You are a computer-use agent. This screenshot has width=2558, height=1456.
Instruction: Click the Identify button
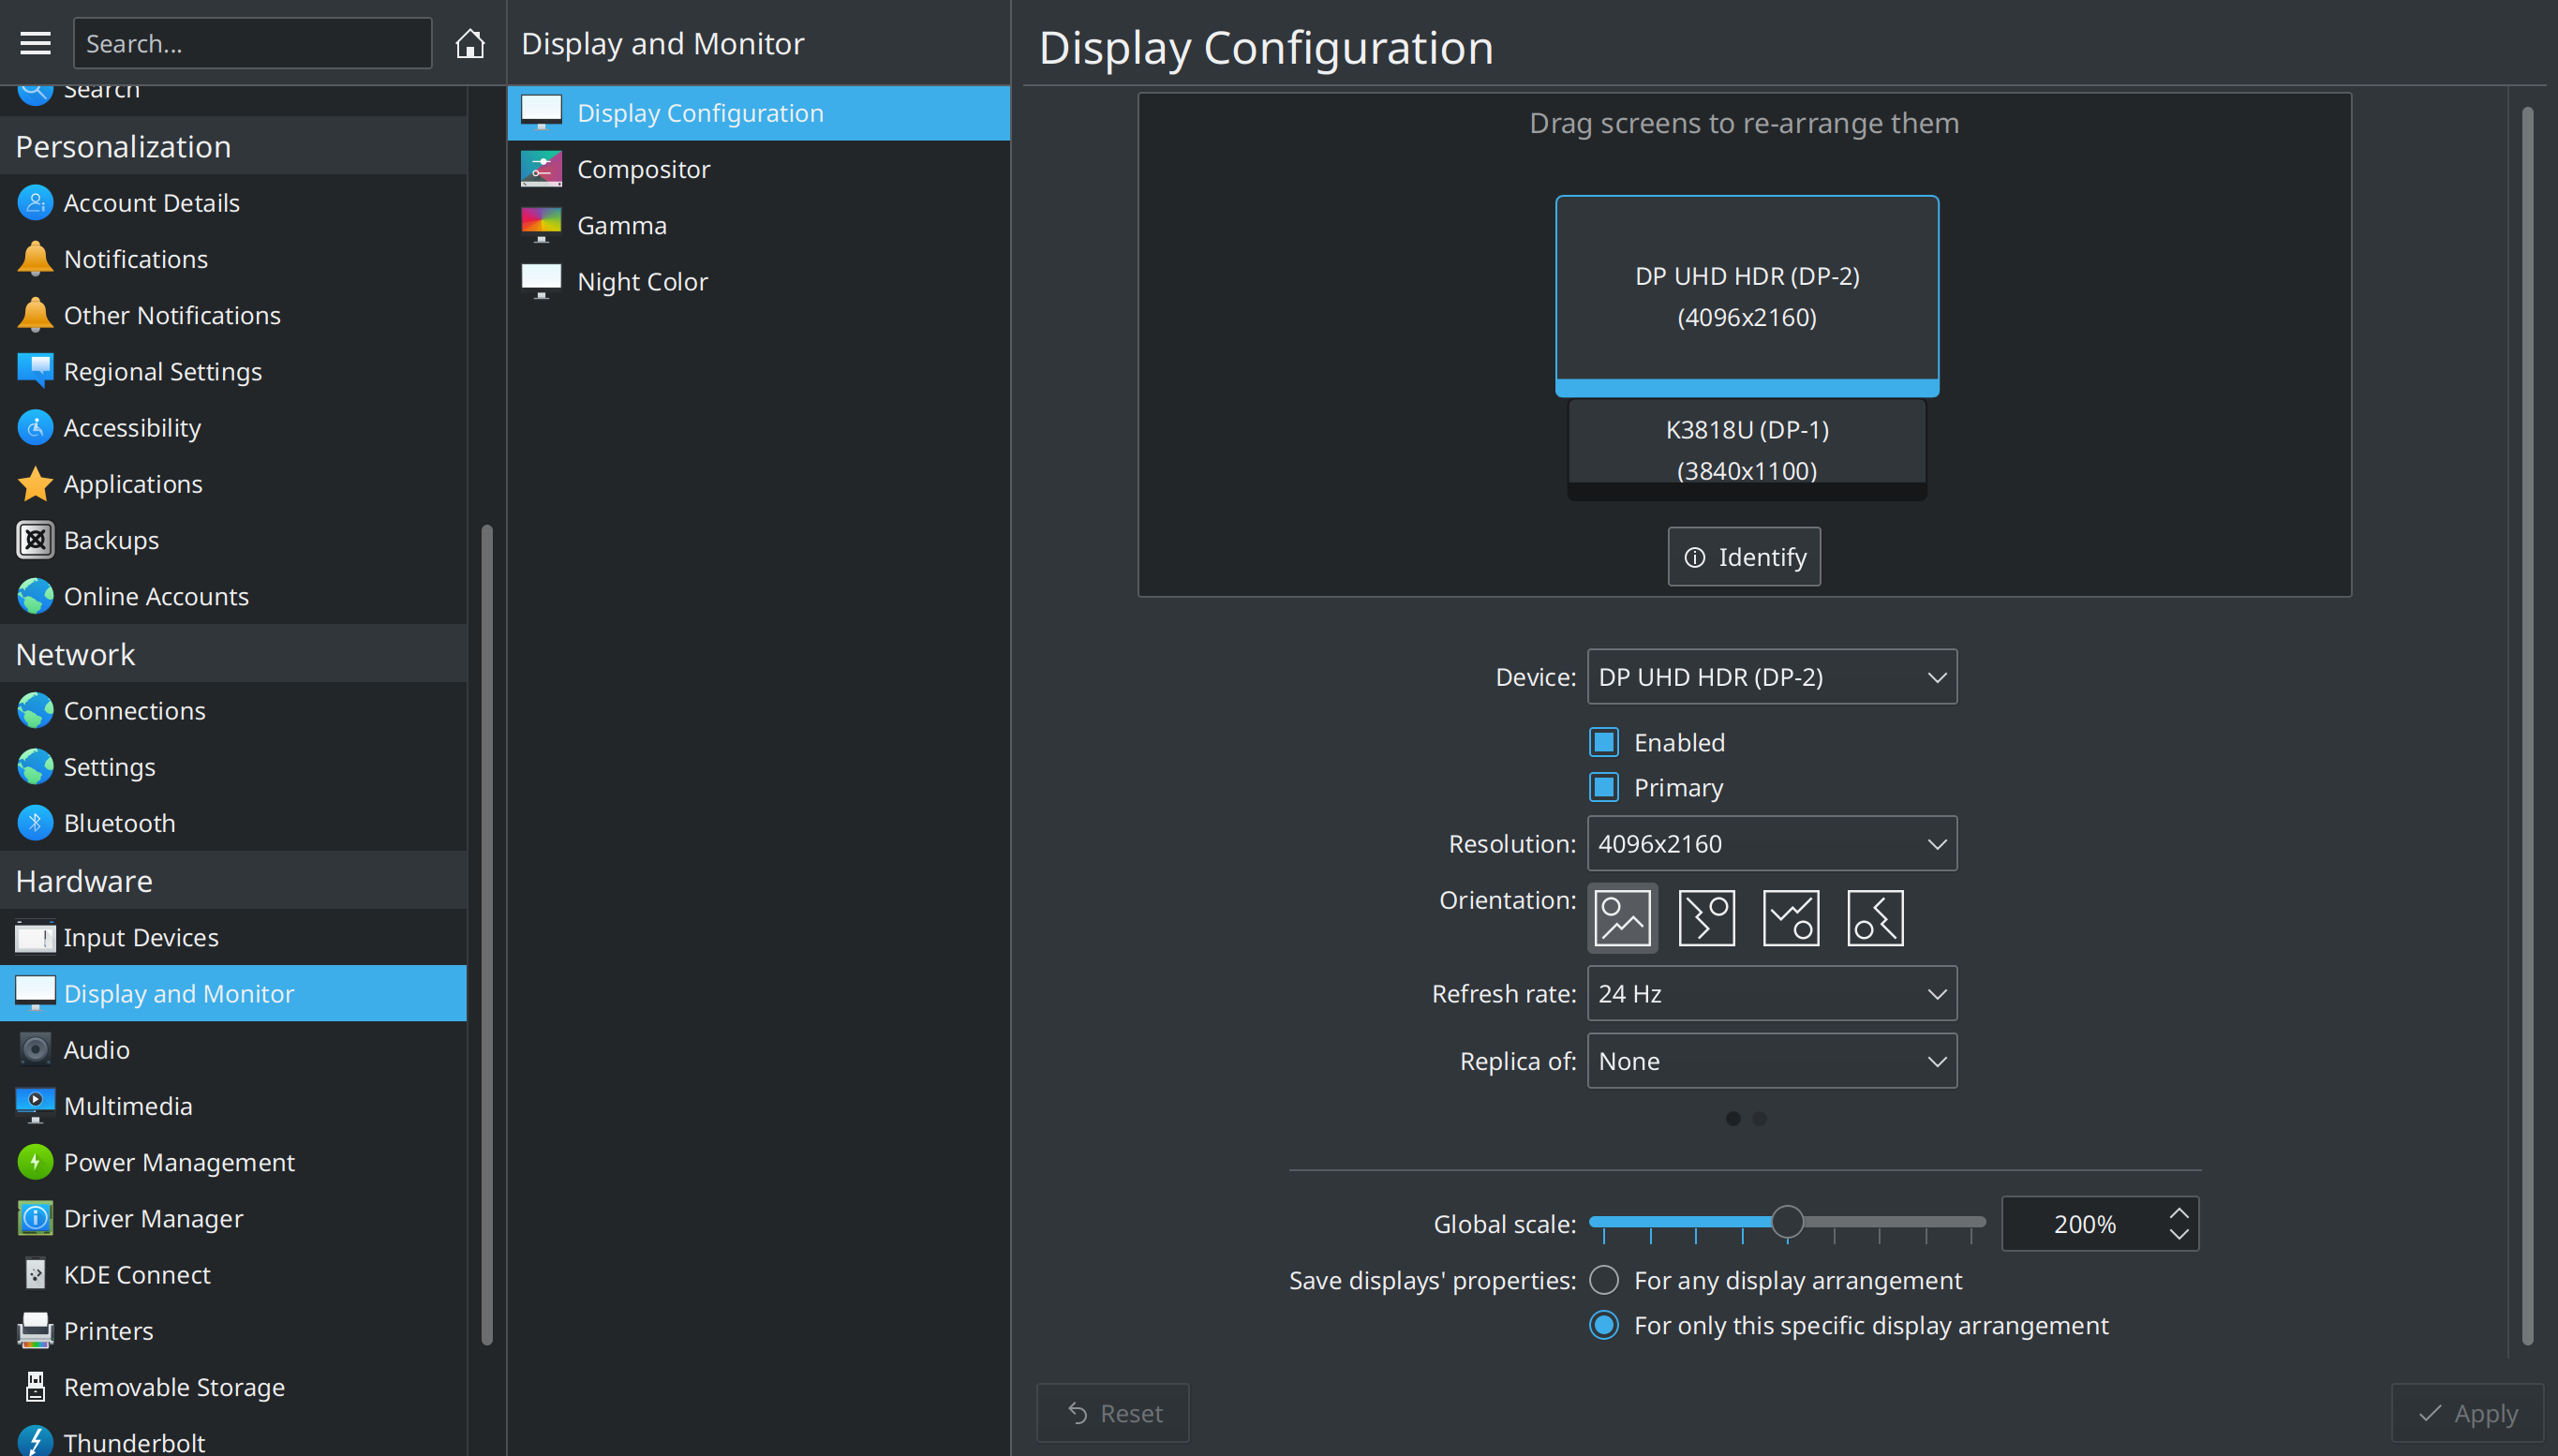(x=1743, y=556)
